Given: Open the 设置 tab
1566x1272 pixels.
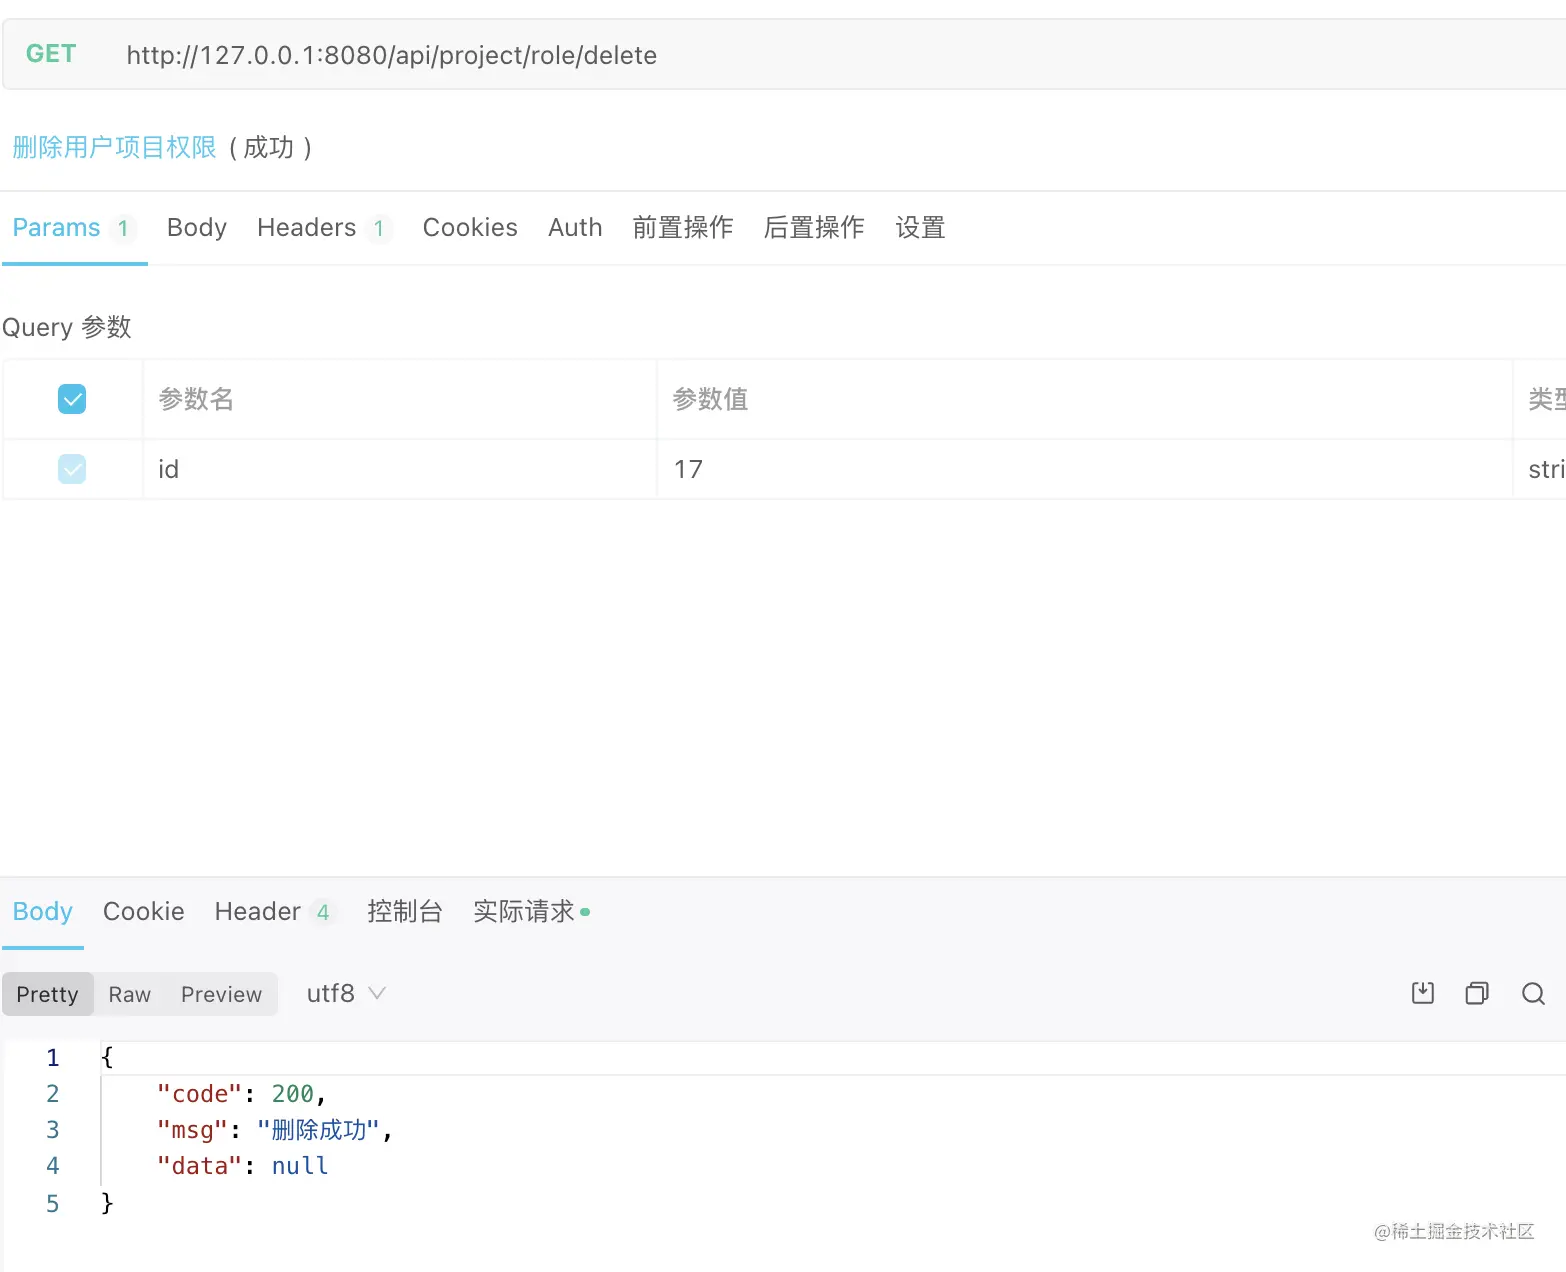Looking at the screenshot, I should click(920, 228).
